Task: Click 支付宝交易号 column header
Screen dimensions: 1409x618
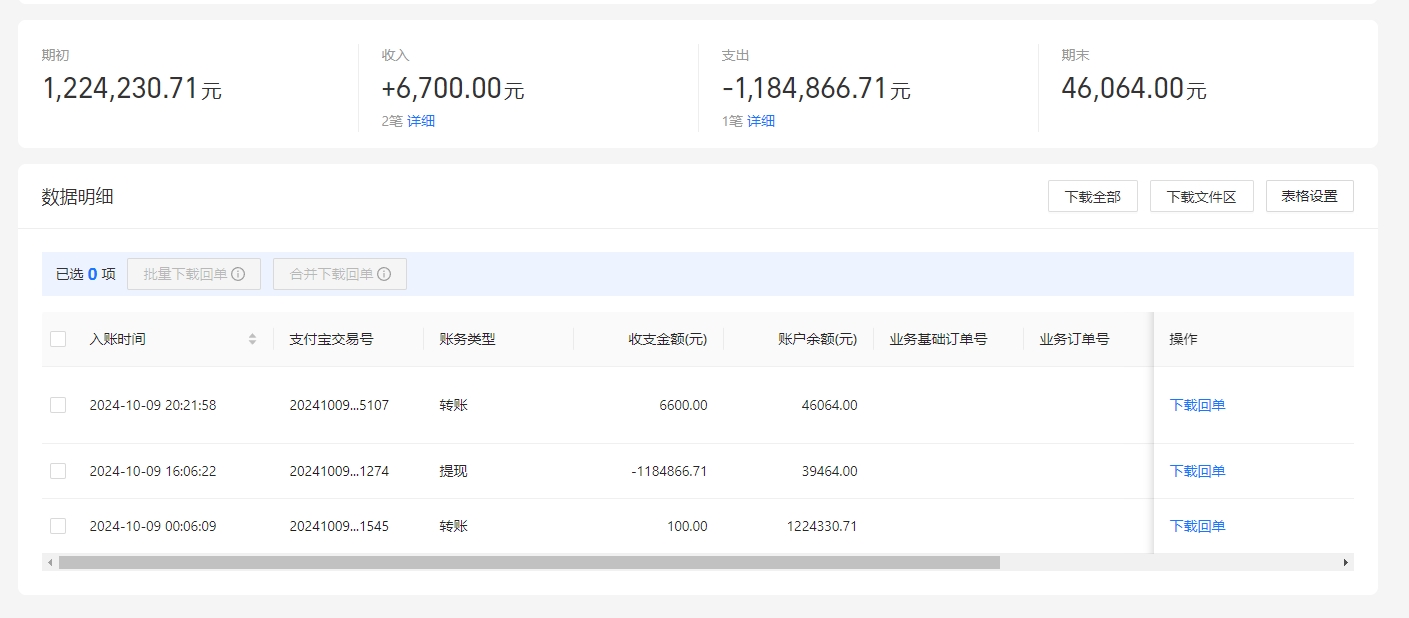Action: point(332,339)
